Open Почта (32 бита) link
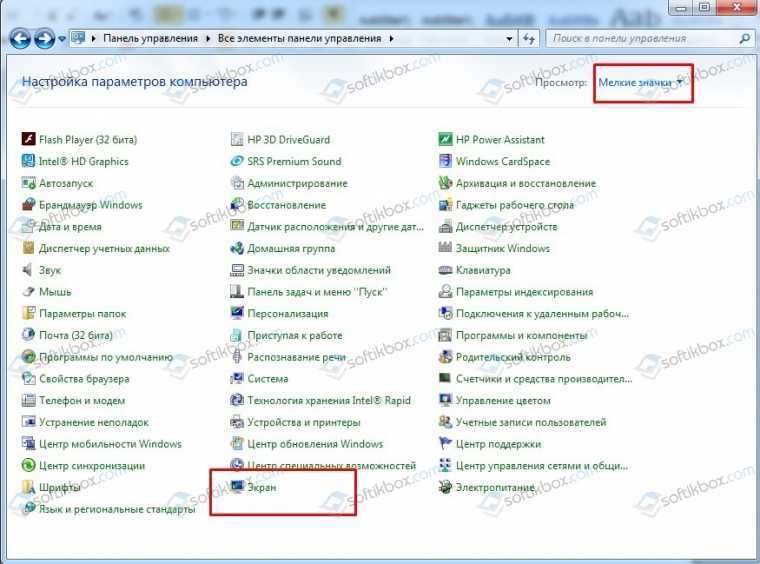 click(x=76, y=335)
